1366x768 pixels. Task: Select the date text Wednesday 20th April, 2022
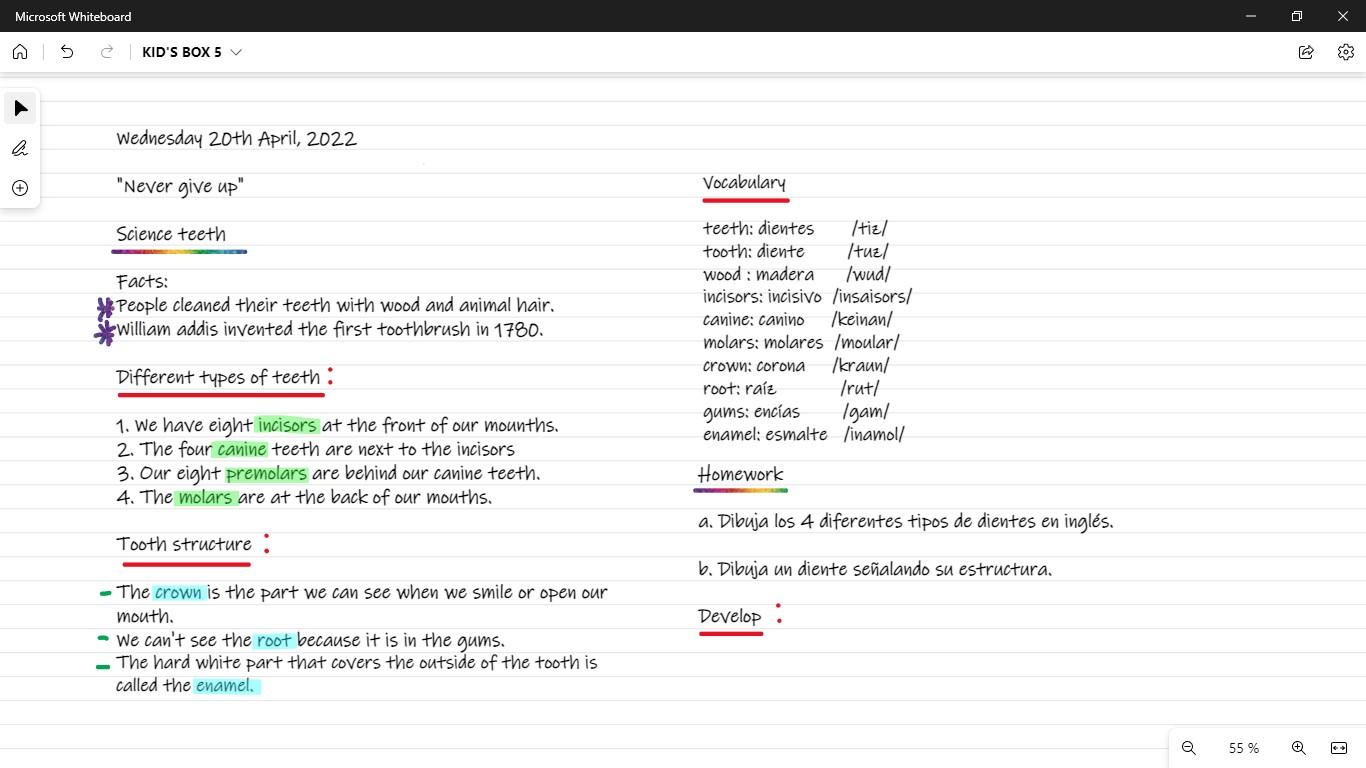[x=236, y=138]
